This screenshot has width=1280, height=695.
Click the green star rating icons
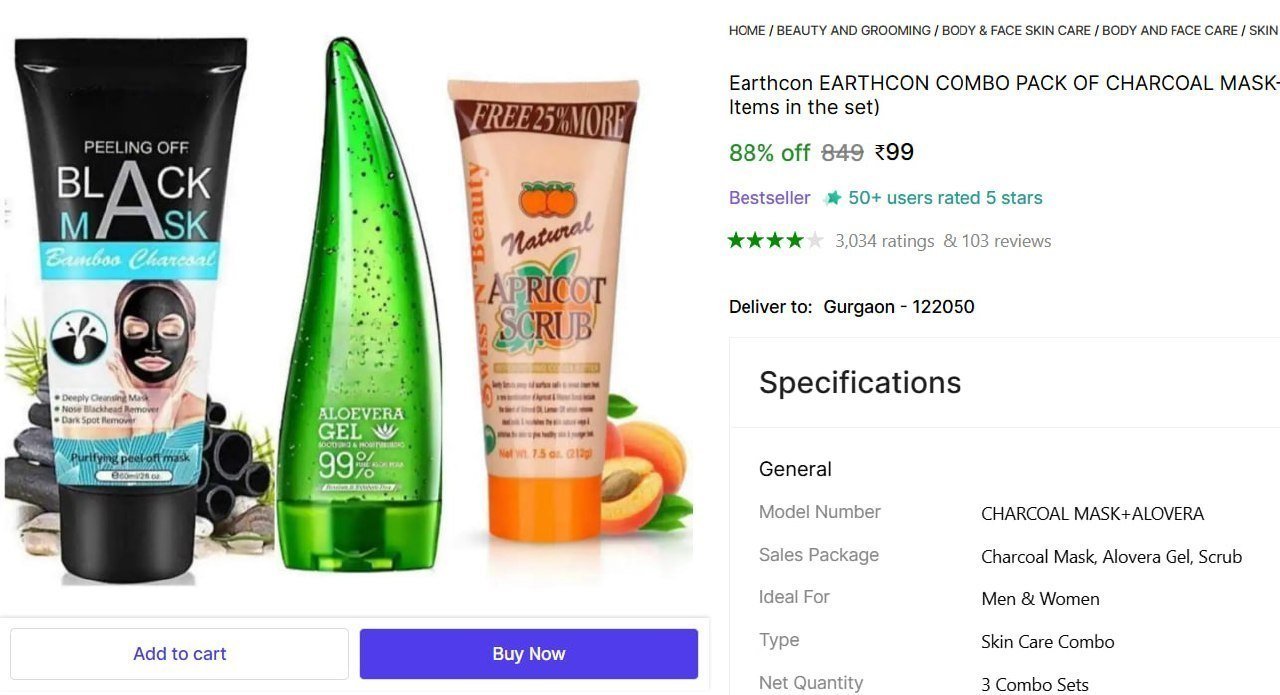coord(776,240)
